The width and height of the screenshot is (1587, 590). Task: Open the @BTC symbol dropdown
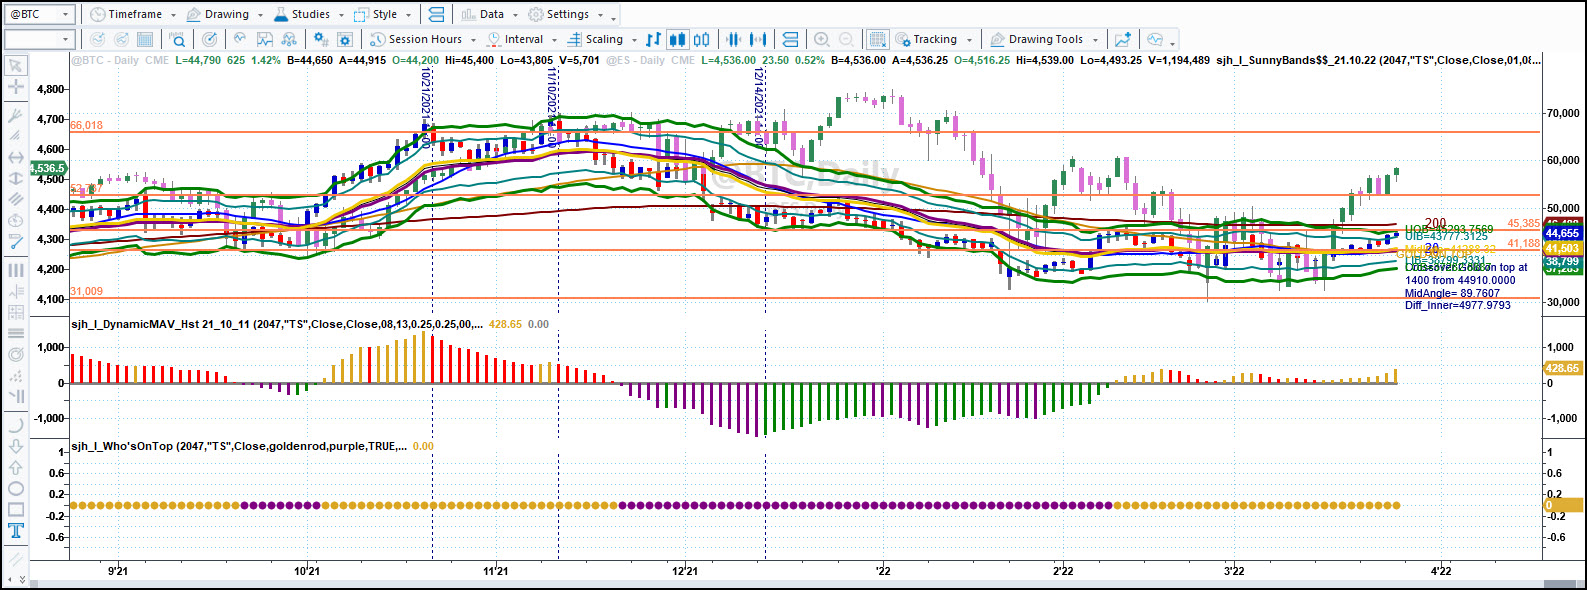pos(67,14)
